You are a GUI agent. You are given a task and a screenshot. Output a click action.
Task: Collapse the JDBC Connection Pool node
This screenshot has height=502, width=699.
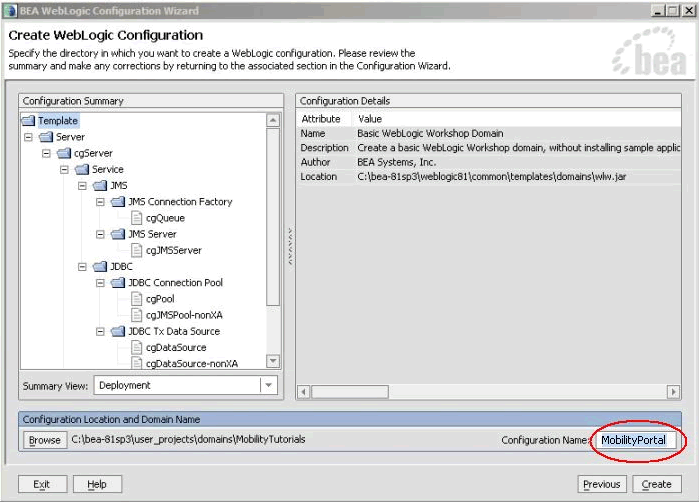tap(101, 283)
